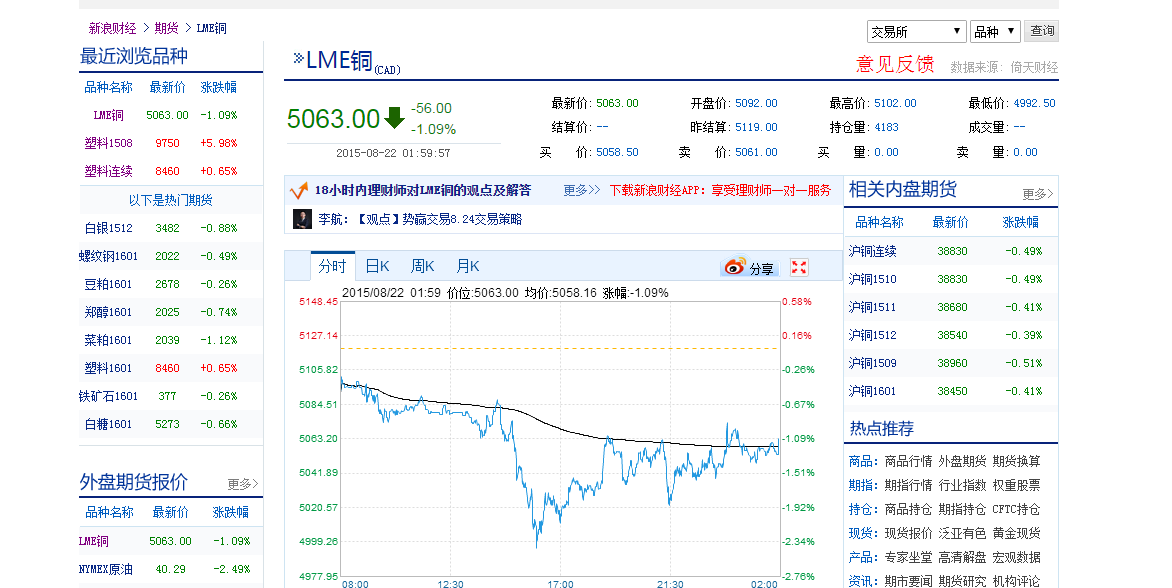Click 期货换算 in 热点推荐
Image resolution: width=1172 pixels, height=588 pixels.
tap(1017, 462)
